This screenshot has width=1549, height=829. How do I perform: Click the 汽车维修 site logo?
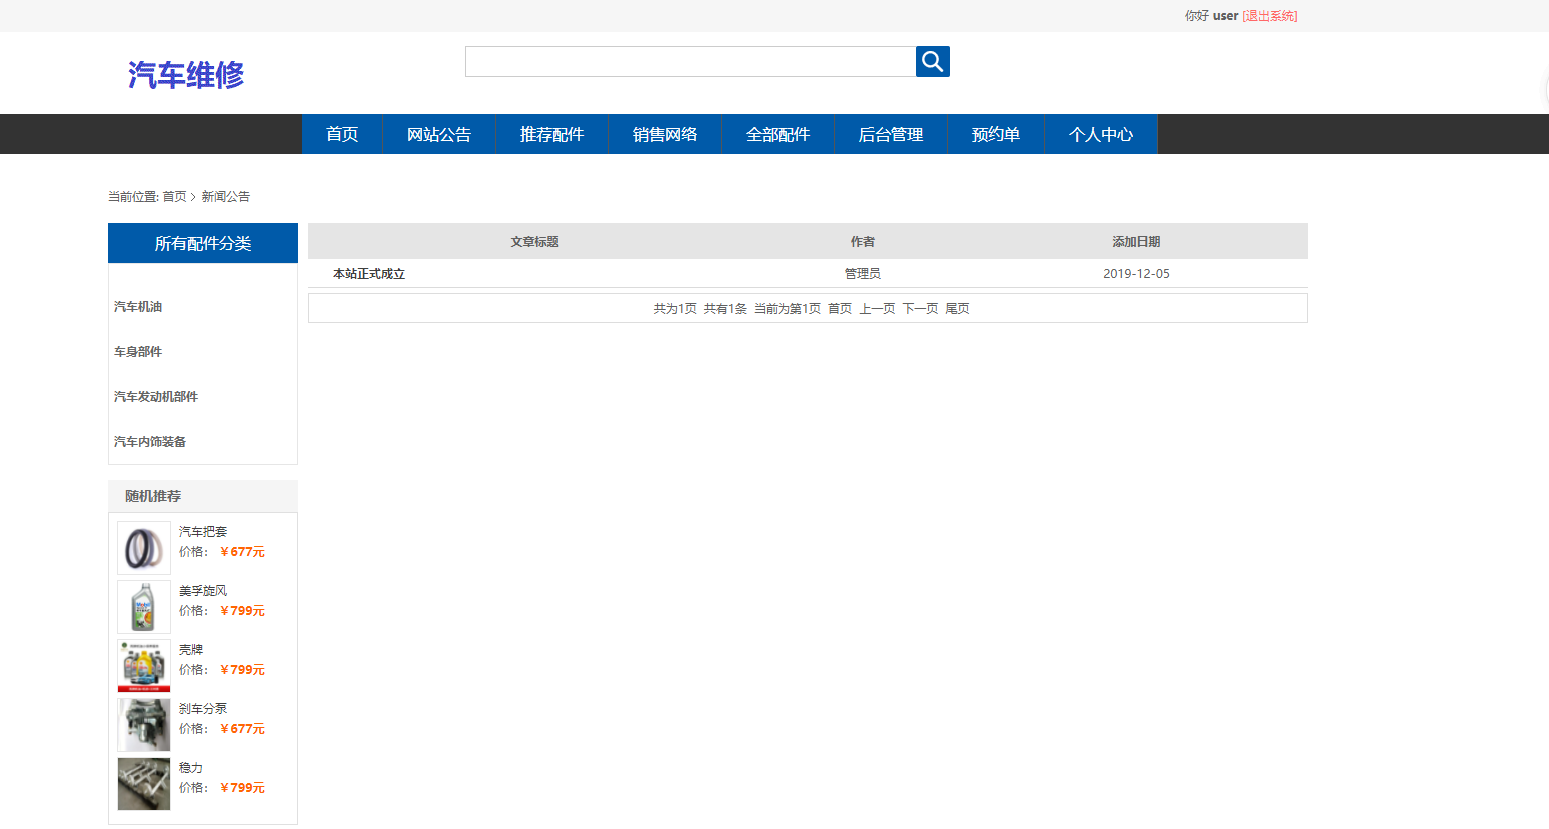coord(185,74)
